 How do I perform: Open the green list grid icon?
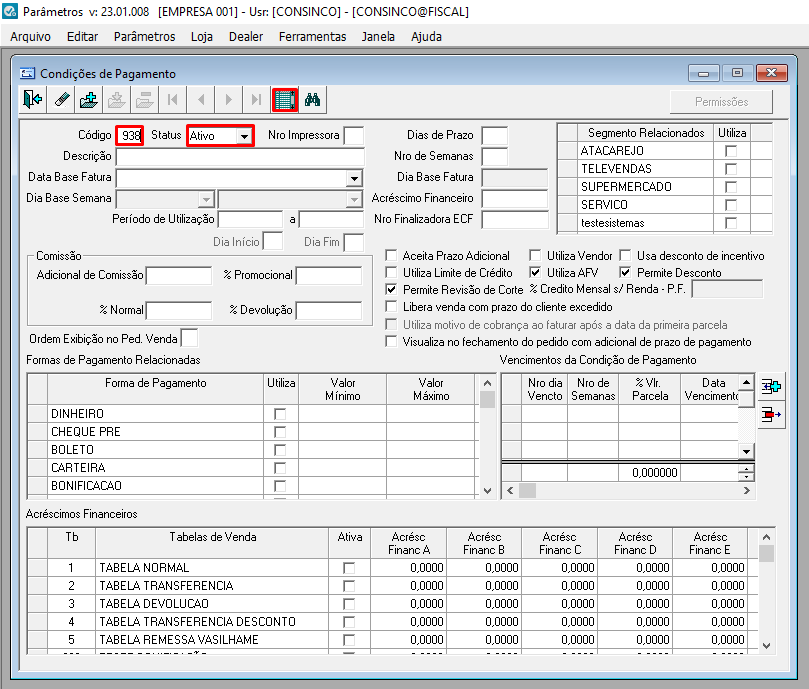point(285,100)
